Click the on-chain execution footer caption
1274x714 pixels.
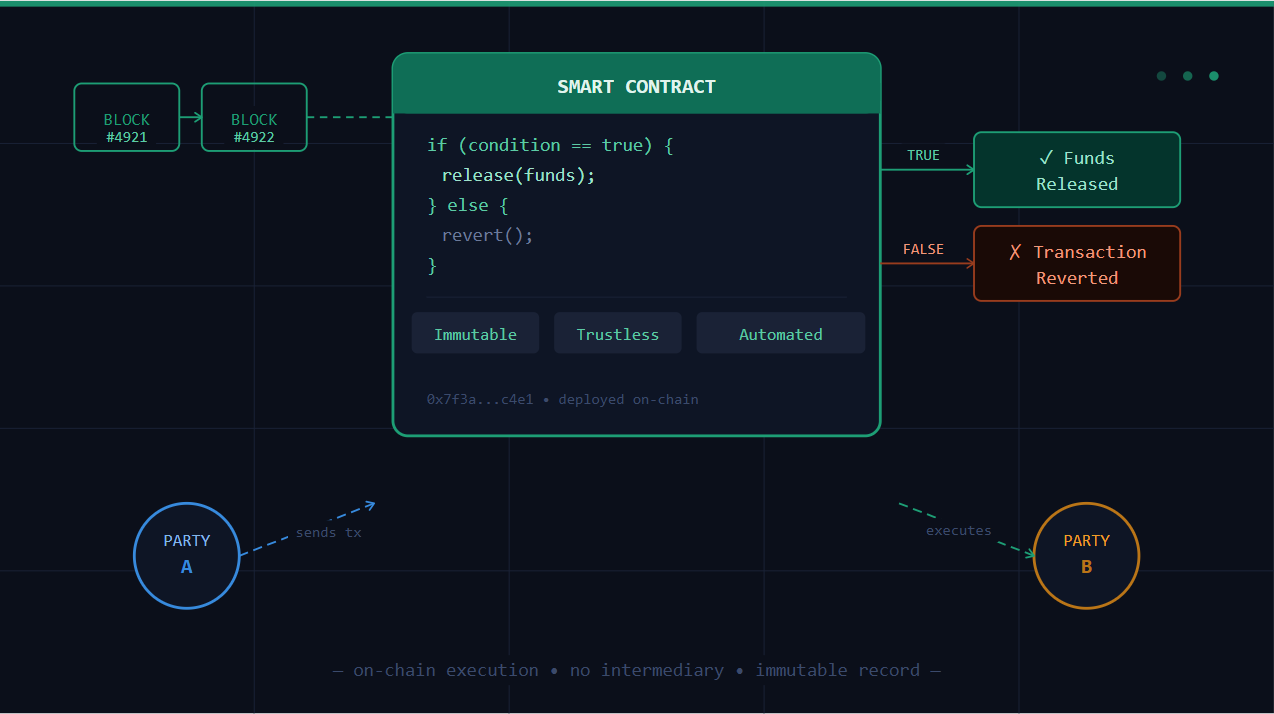pos(637,670)
